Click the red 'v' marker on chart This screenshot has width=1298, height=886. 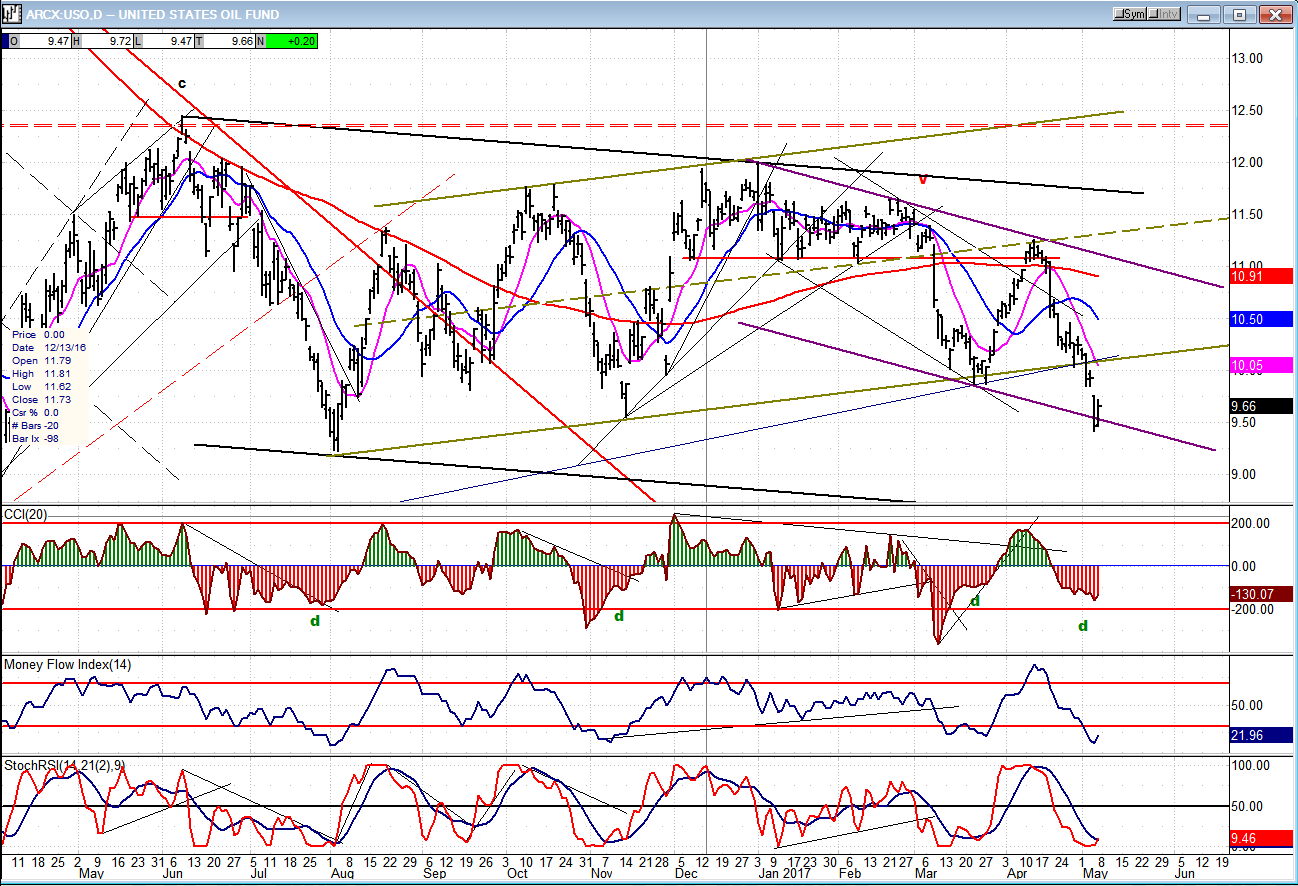click(922, 180)
